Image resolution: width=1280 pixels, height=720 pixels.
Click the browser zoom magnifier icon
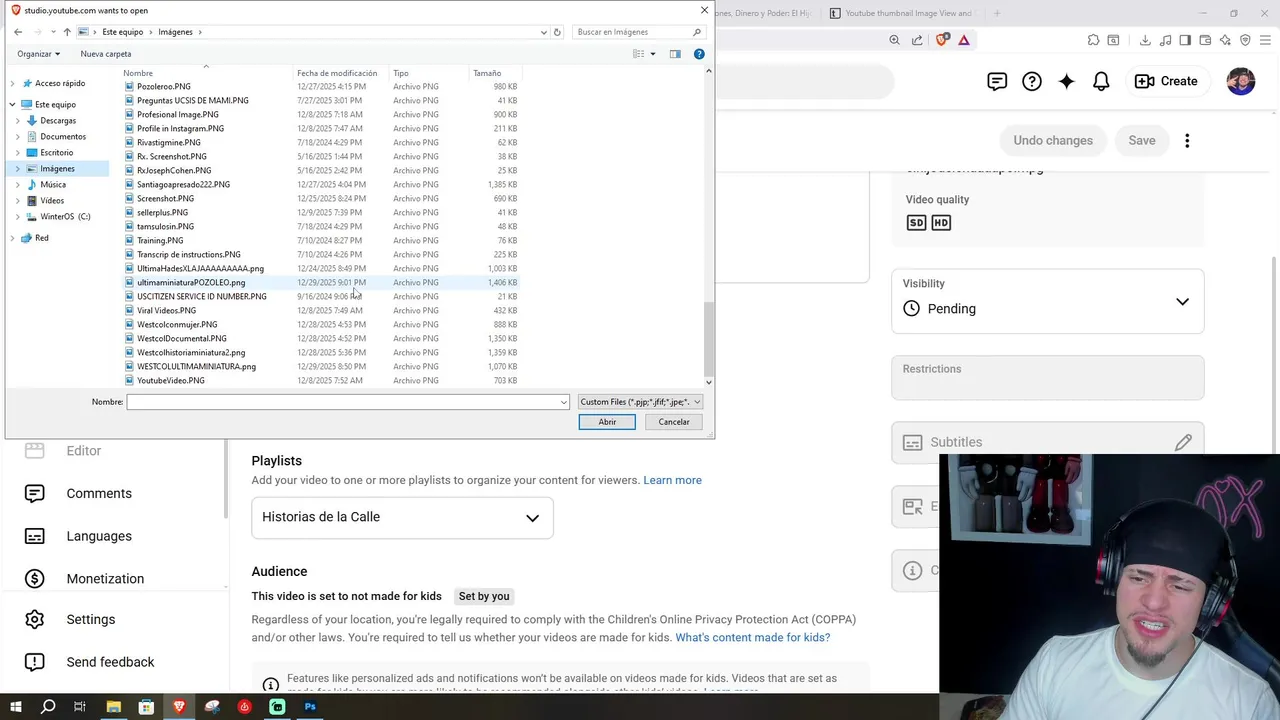[895, 40]
